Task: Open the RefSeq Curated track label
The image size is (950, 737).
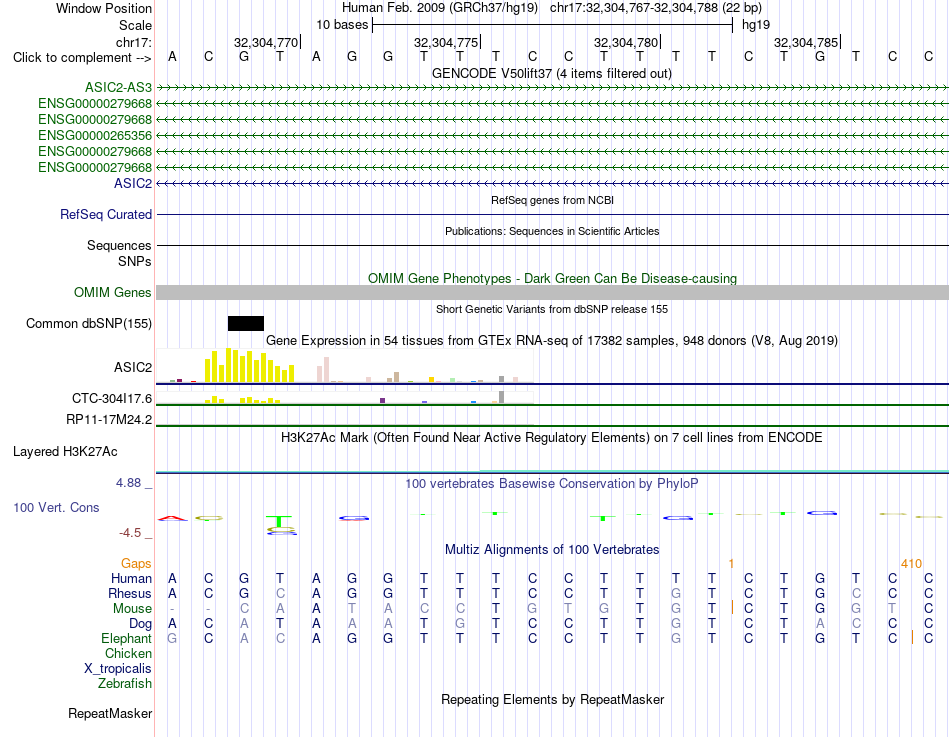Action: pyautogui.click(x=106, y=215)
